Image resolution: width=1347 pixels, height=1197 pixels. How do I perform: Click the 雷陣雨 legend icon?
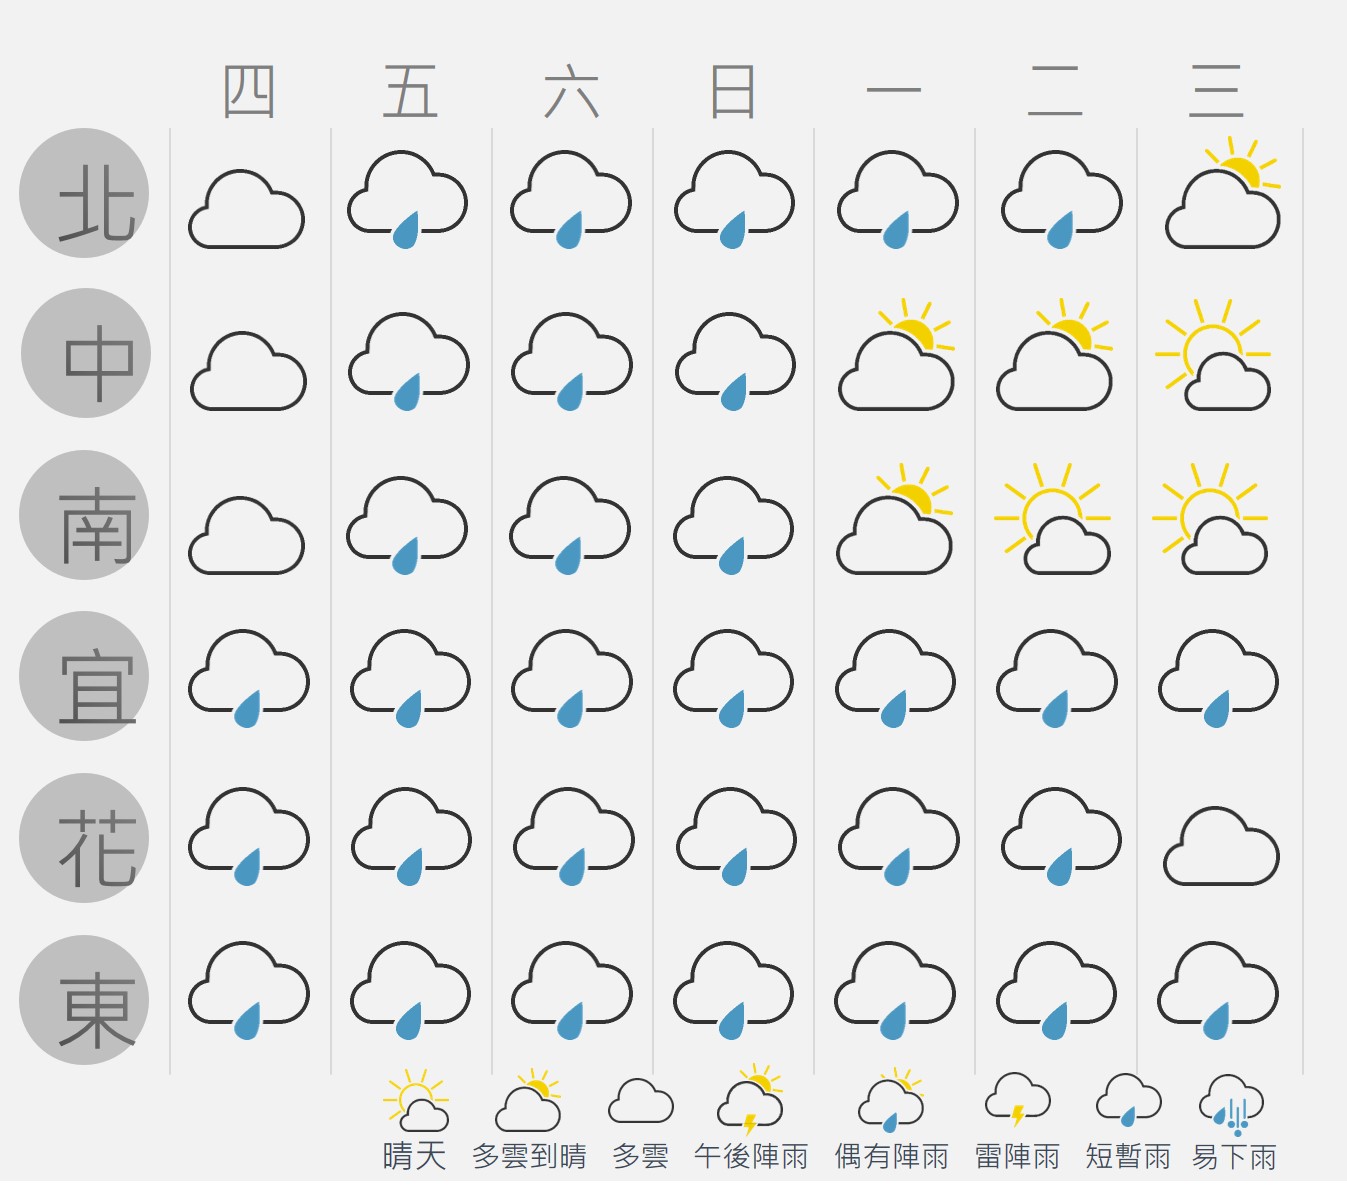click(x=1018, y=1100)
